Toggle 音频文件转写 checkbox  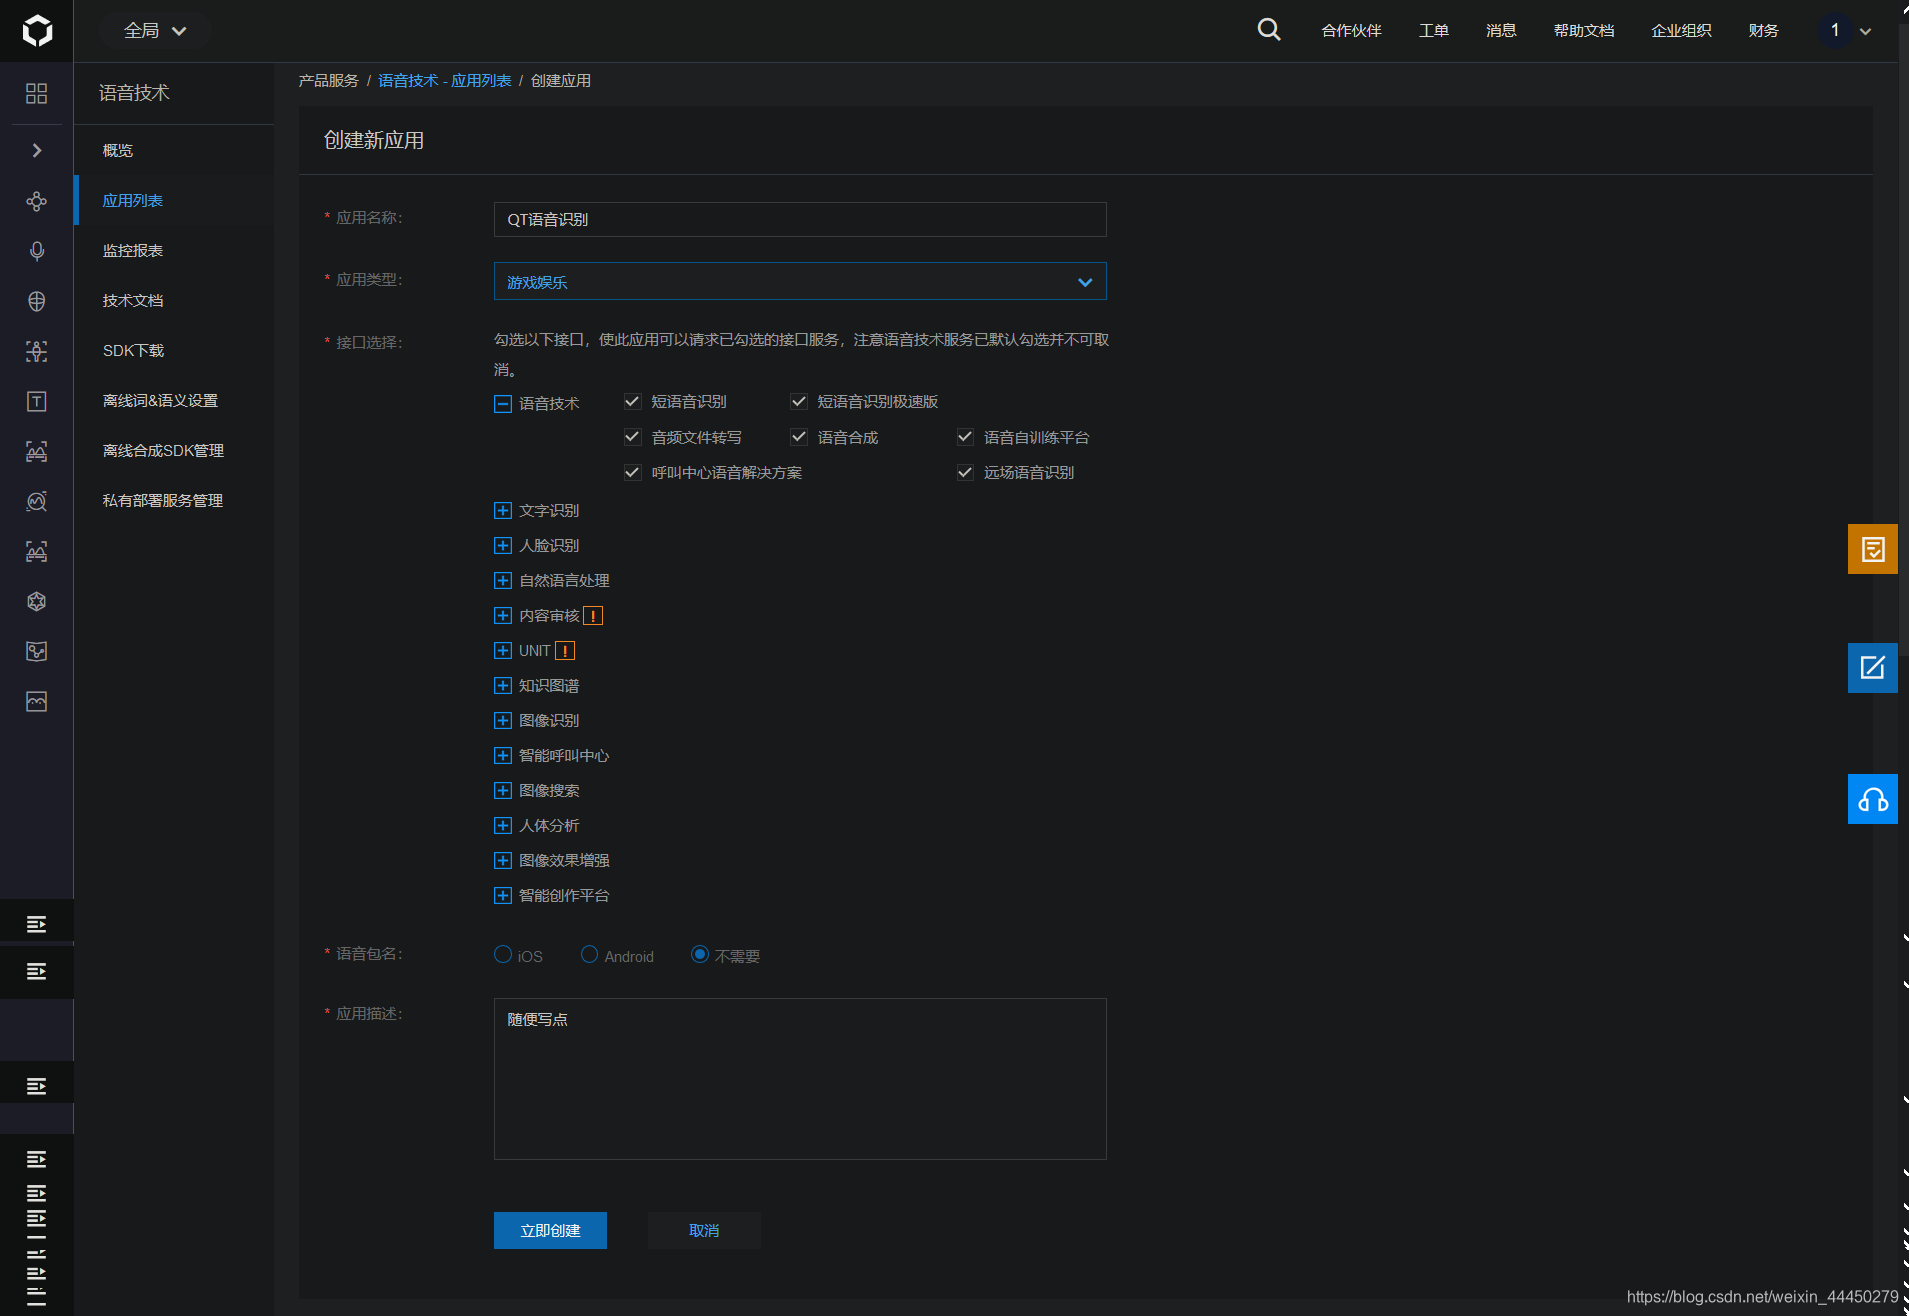point(632,437)
